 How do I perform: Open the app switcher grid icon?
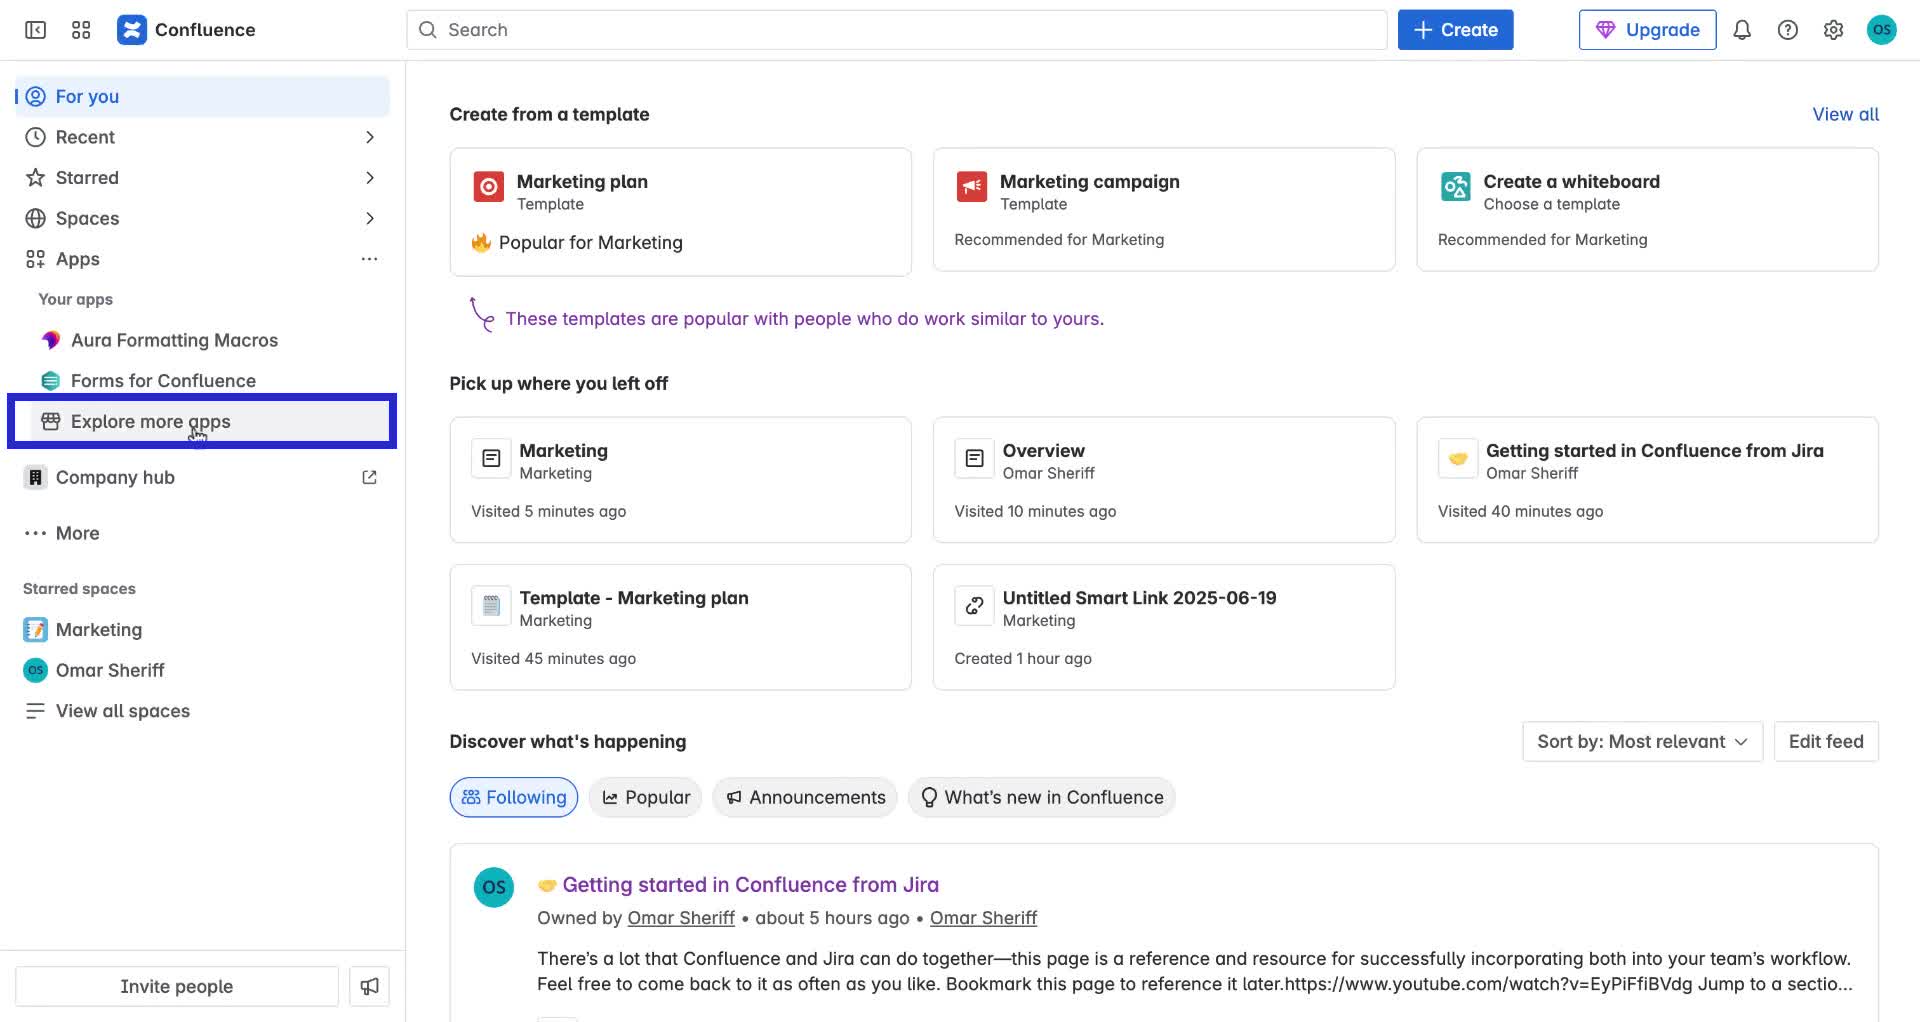click(81, 29)
